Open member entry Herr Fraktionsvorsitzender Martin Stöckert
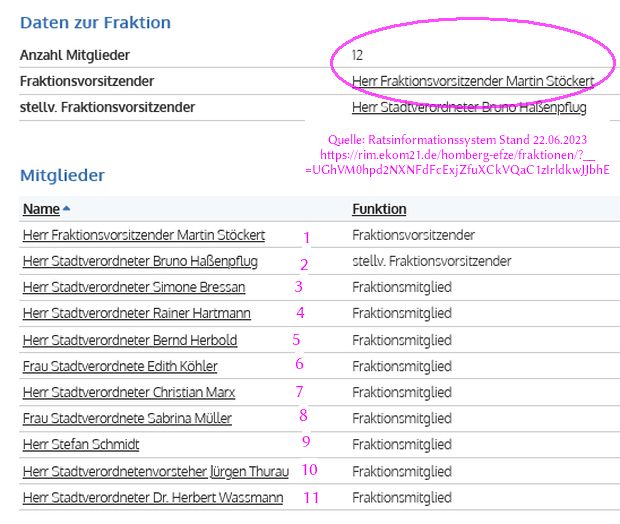This screenshot has height=524, width=620. (144, 235)
